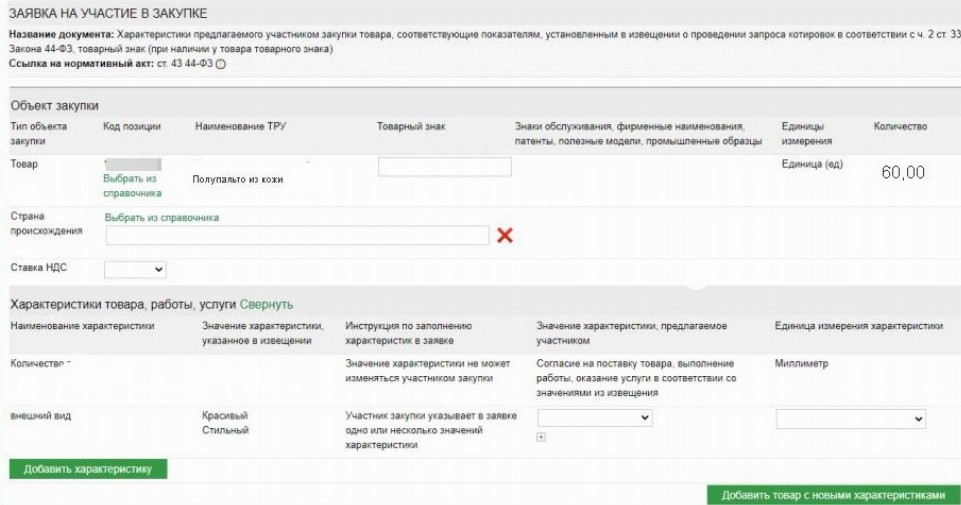Click the Стильный characteristic value text

[x=225, y=430]
